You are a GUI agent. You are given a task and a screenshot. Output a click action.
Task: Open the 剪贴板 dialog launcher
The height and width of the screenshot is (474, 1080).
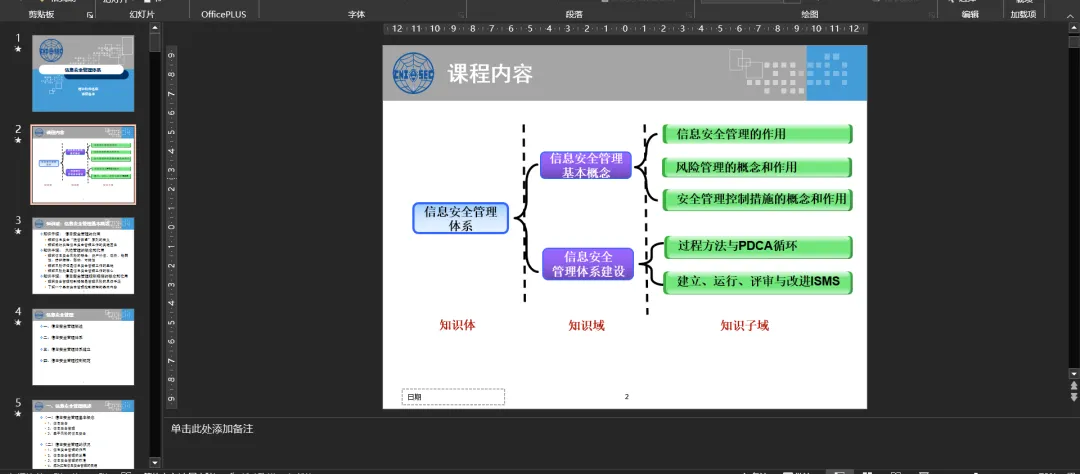click(x=90, y=14)
